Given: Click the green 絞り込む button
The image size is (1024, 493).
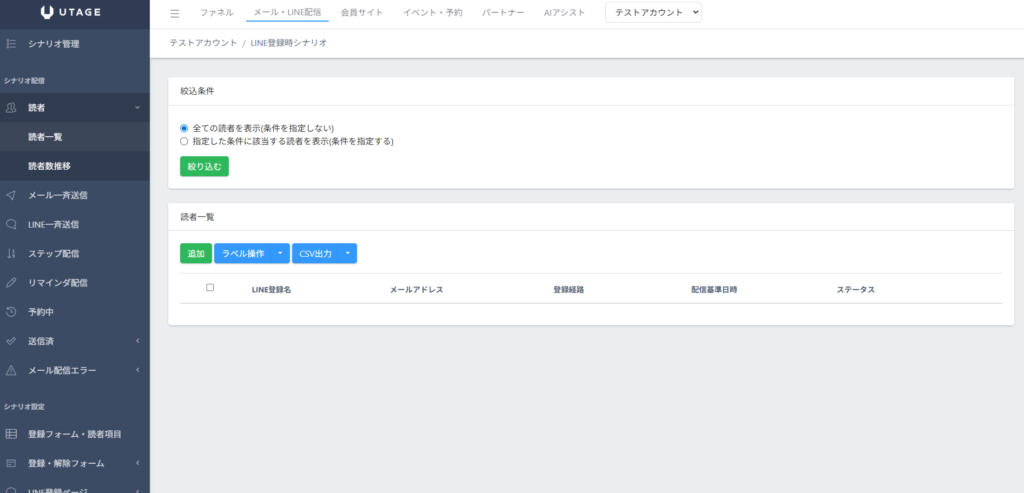Looking at the screenshot, I should [204, 166].
